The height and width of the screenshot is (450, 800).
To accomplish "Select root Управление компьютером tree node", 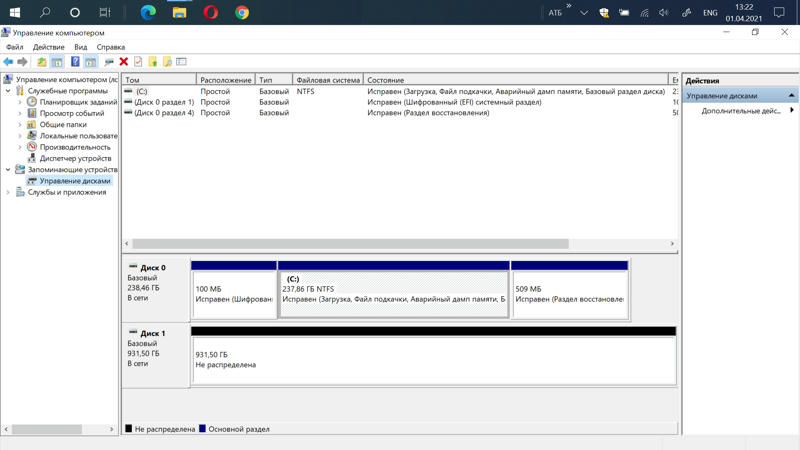I will point(66,80).
